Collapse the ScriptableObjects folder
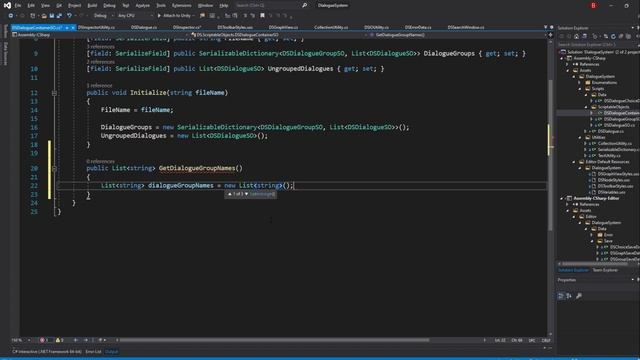This screenshot has height=360, width=640. [x=586, y=107]
